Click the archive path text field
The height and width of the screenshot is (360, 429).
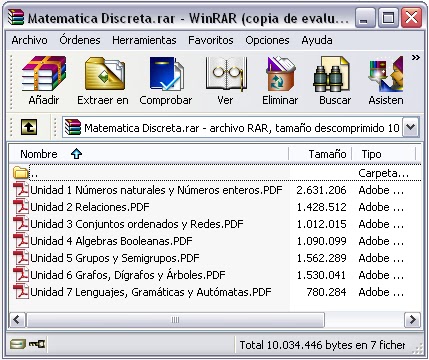coord(232,127)
